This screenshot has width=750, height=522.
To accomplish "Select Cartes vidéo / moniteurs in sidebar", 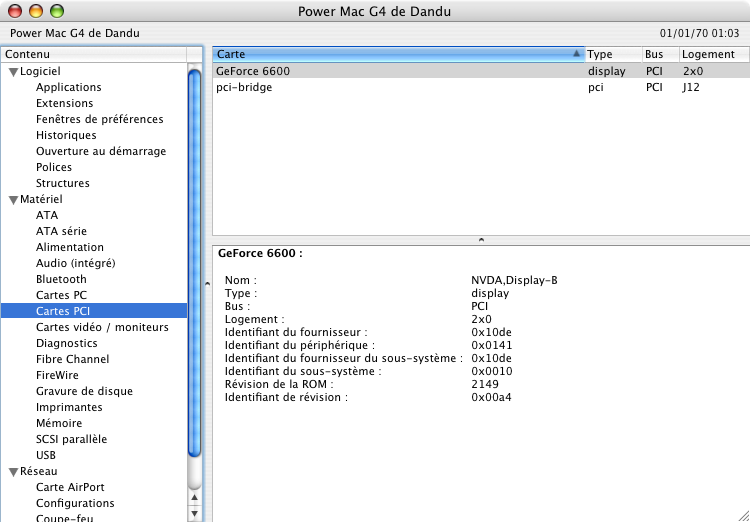I will click(x=102, y=327).
